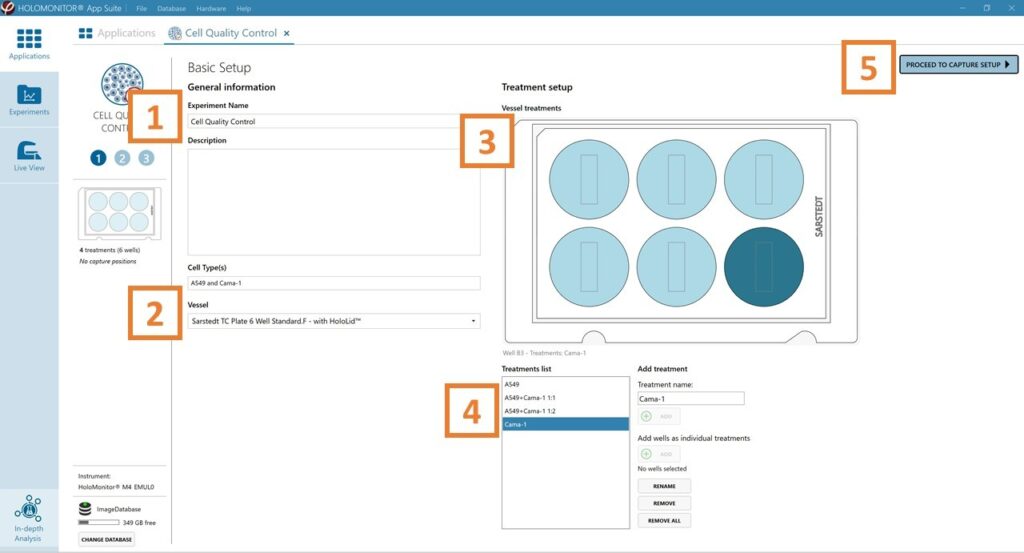The width and height of the screenshot is (1024, 553).
Task: Open the Vessel dropdown
Action: coord(334,321)
